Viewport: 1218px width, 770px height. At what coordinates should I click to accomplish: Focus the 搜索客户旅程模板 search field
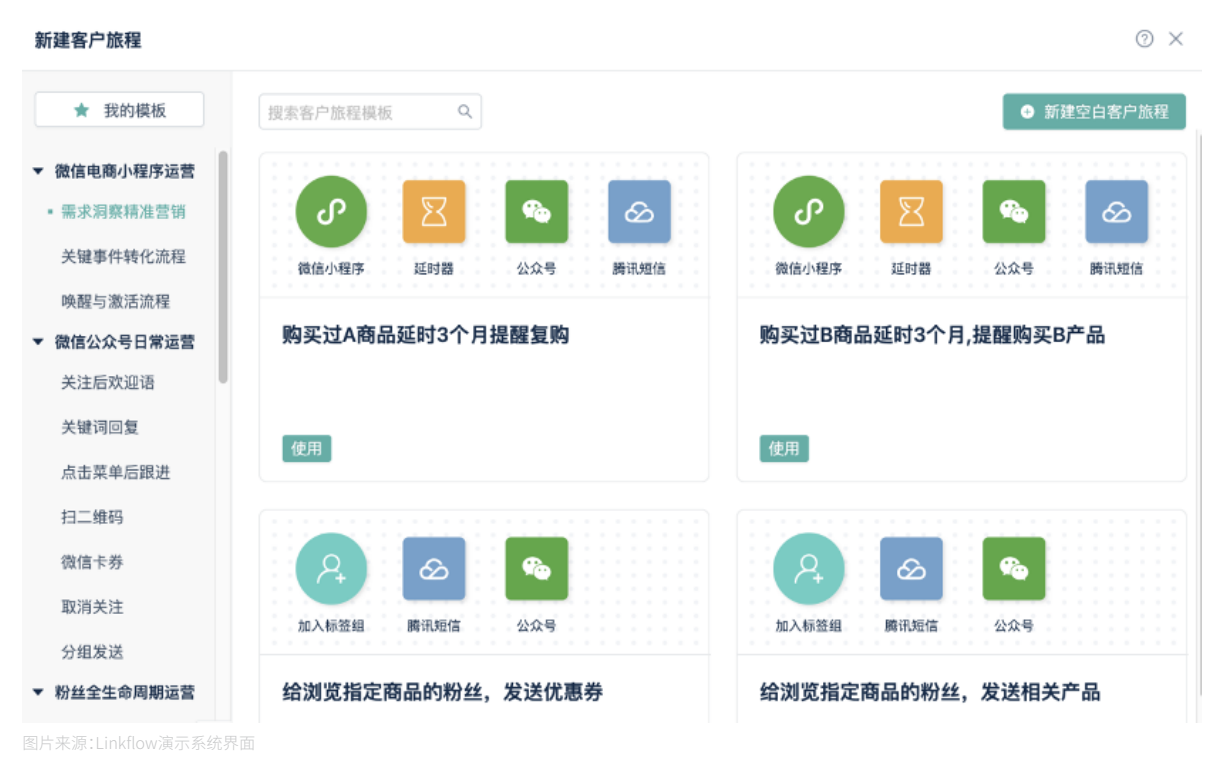370,112
